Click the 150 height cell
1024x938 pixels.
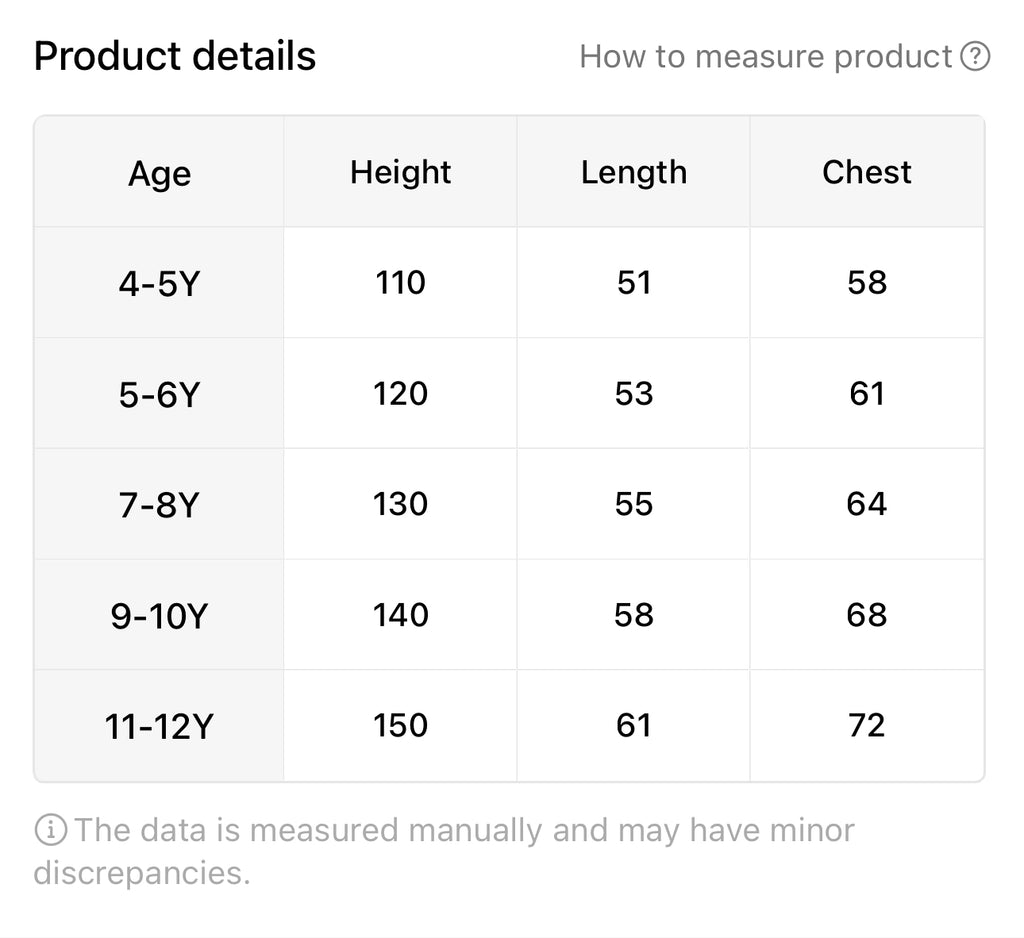[x=400, y=725]
